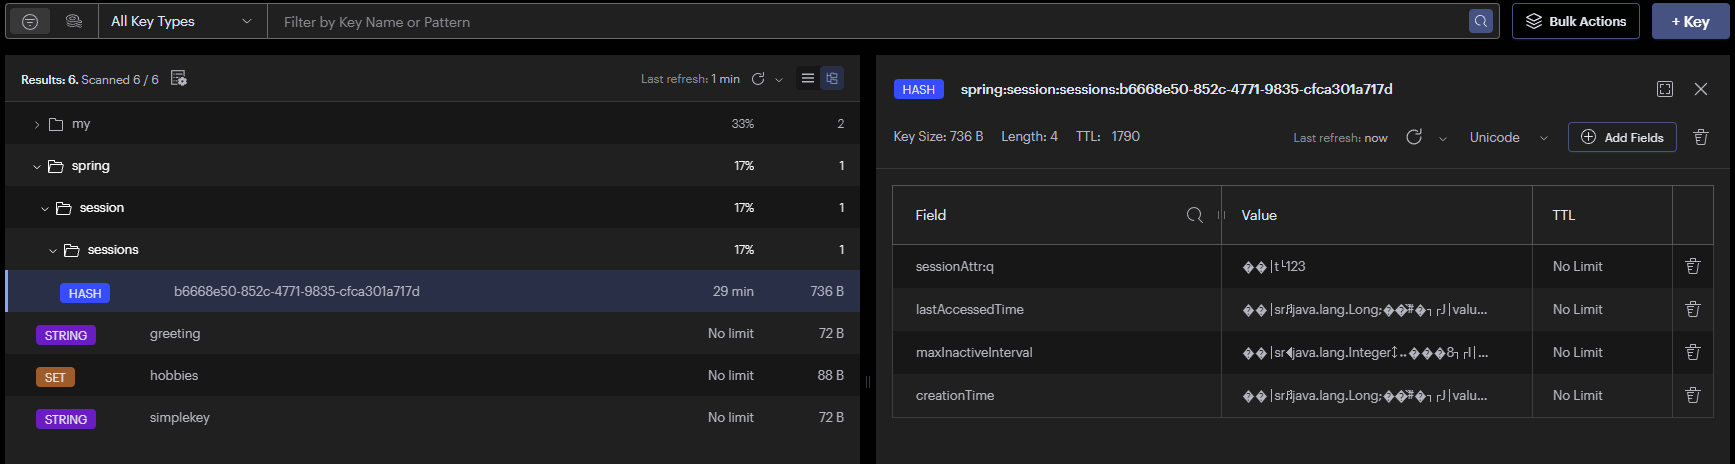The image size is (1735, 464).
Task: Open the All Key Types dropdown
Action: [x=182, y=21]
